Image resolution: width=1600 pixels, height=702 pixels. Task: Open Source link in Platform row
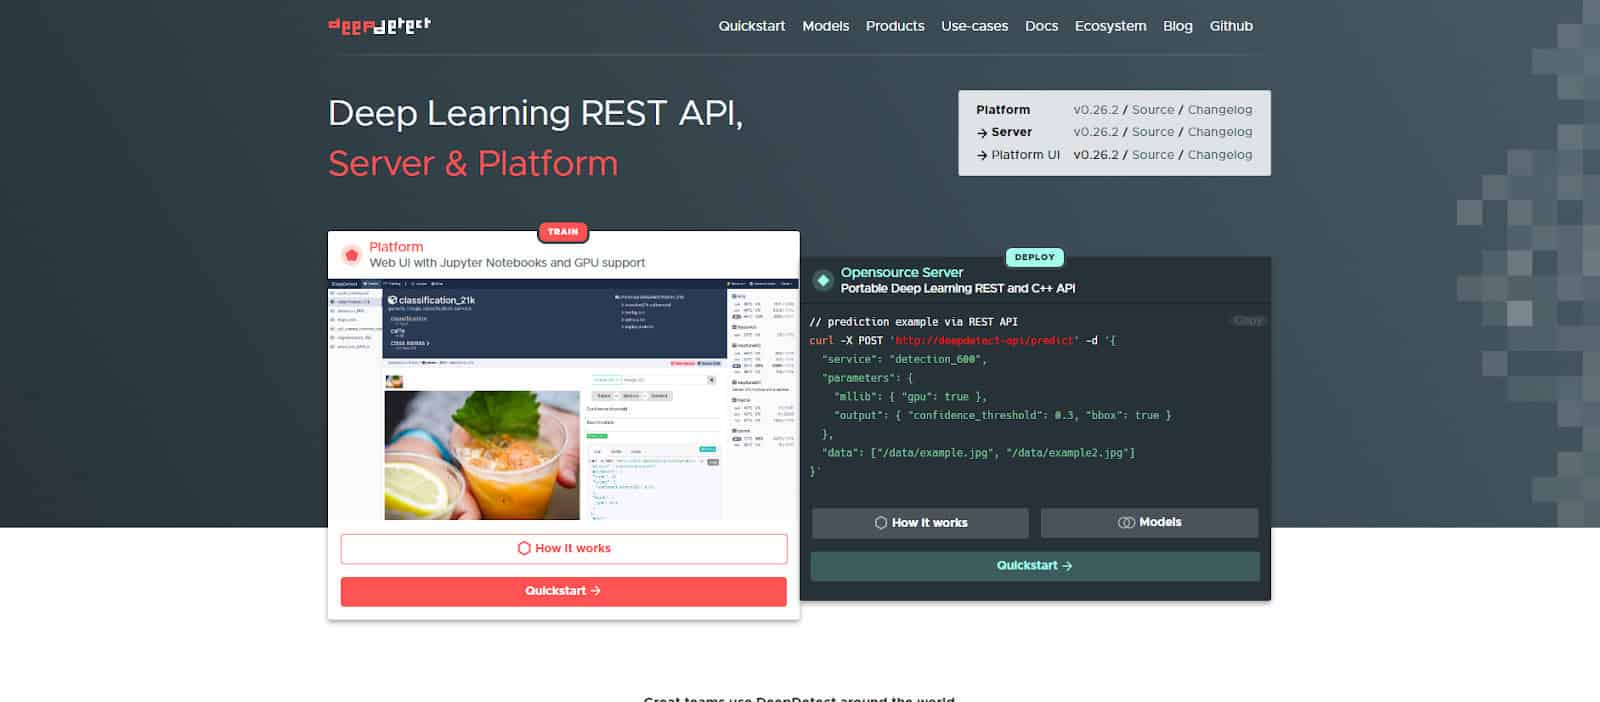click(x=1153, y=110)
